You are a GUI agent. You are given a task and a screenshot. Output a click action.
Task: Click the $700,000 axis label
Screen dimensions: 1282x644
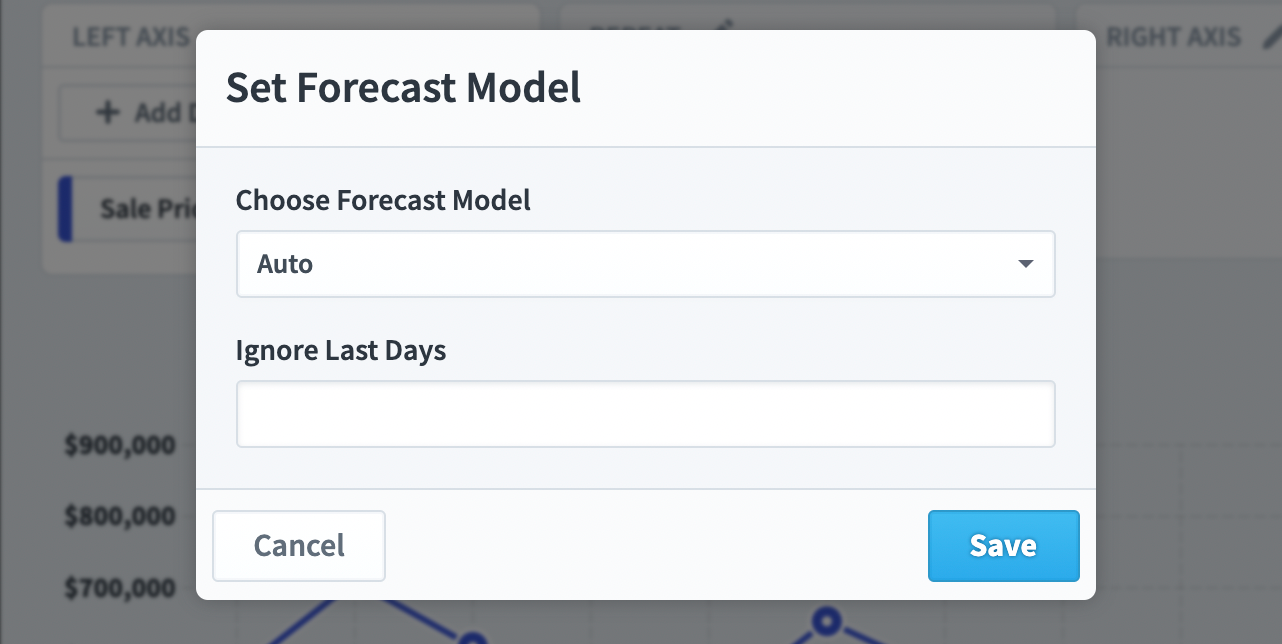120,588
